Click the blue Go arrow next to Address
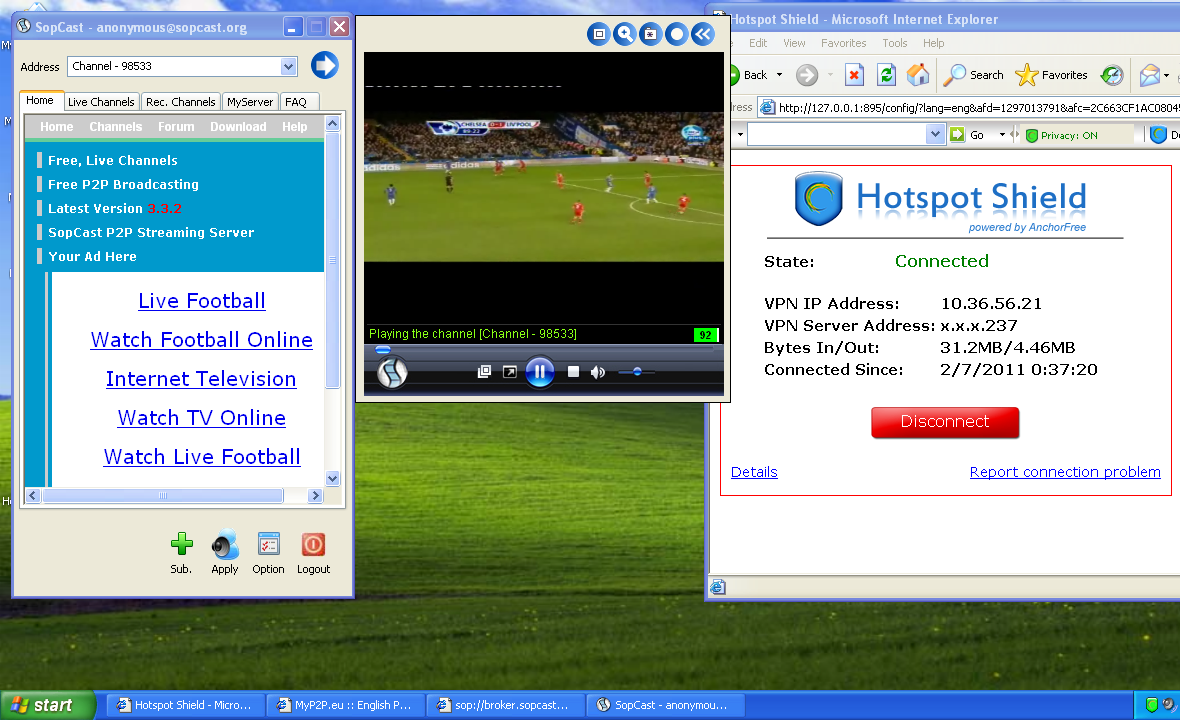The height and width of the screenshot is (720, 1180). coord(324,65)
